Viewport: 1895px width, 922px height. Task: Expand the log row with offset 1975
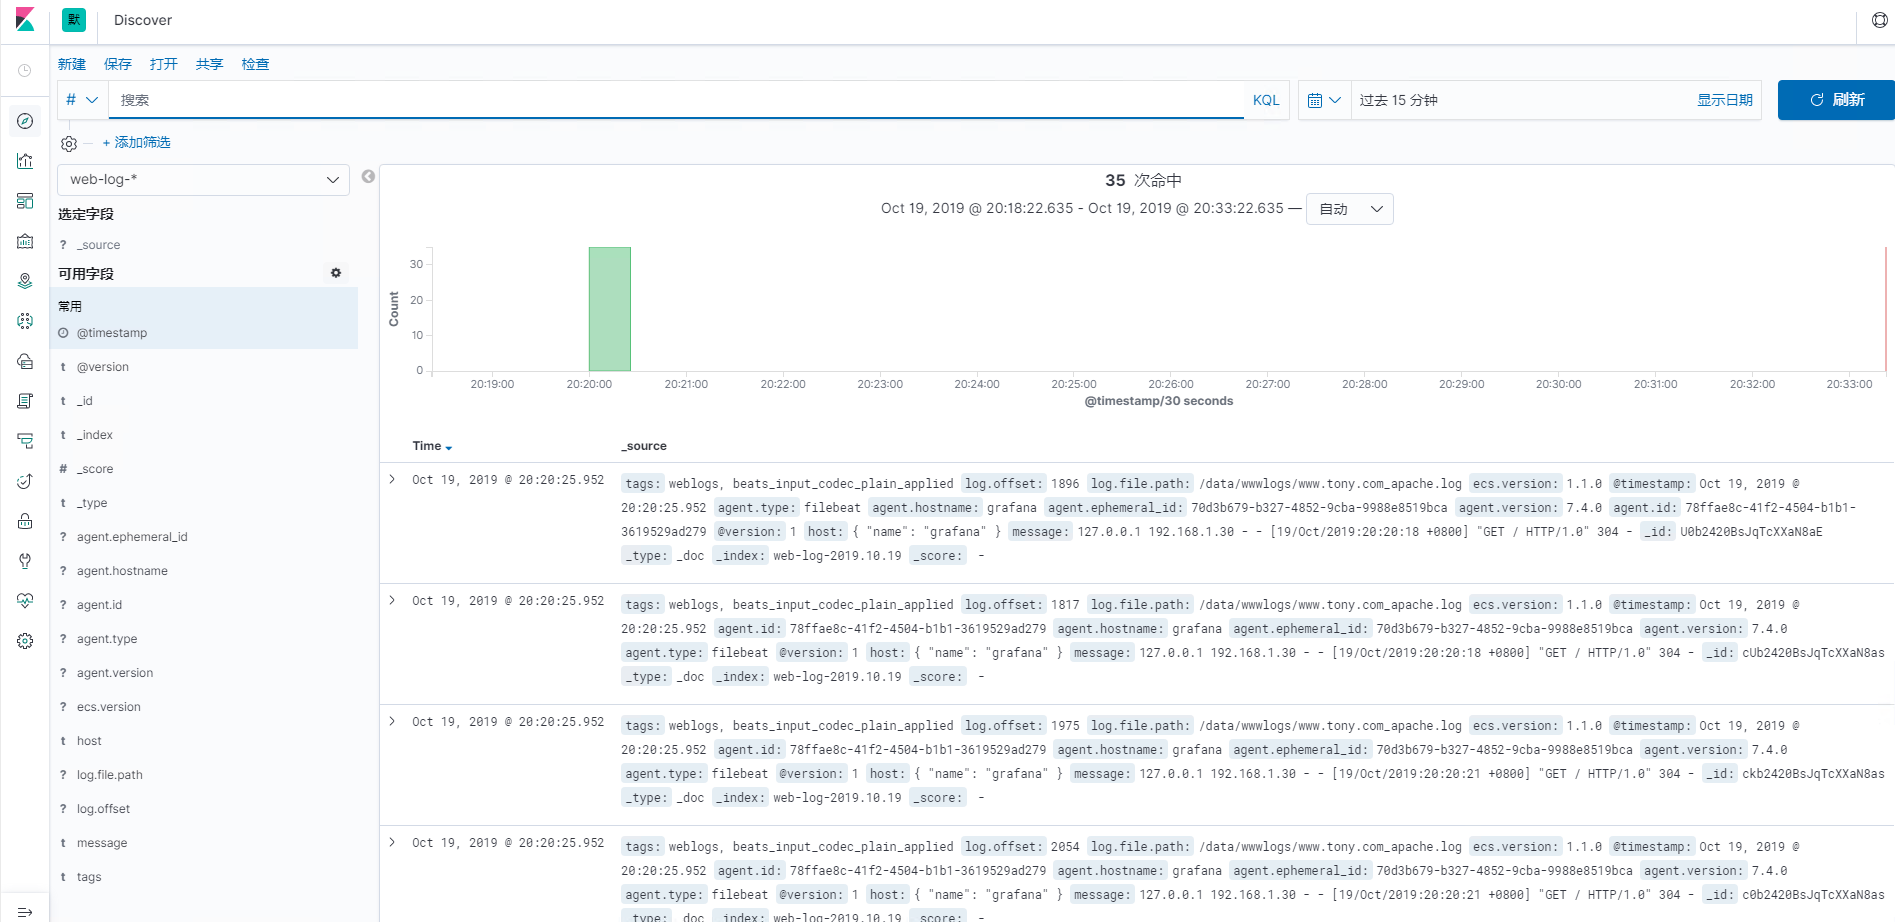tap(392, 722)
